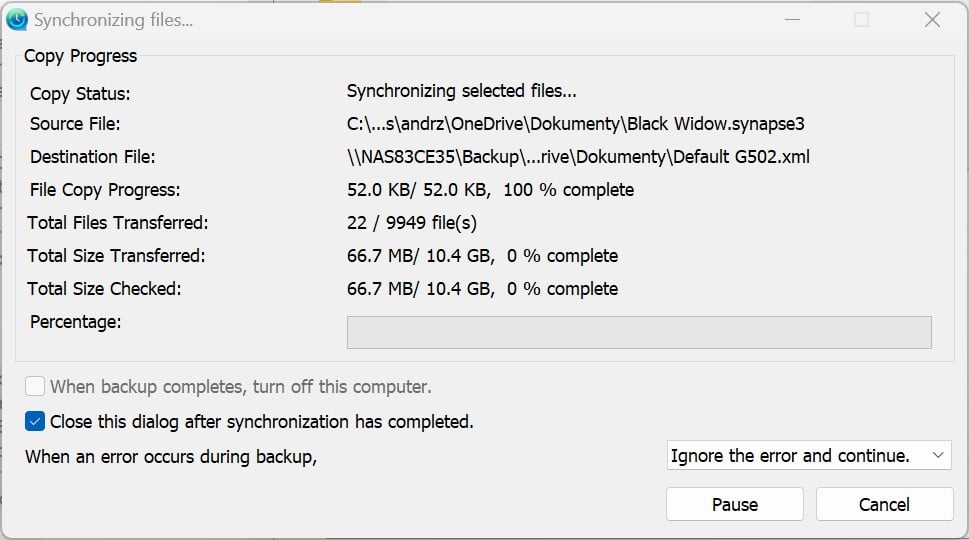Click the Source File path text
Image resolution: width=969 pixels, height=540 pixels.
[x=575, y=124]
